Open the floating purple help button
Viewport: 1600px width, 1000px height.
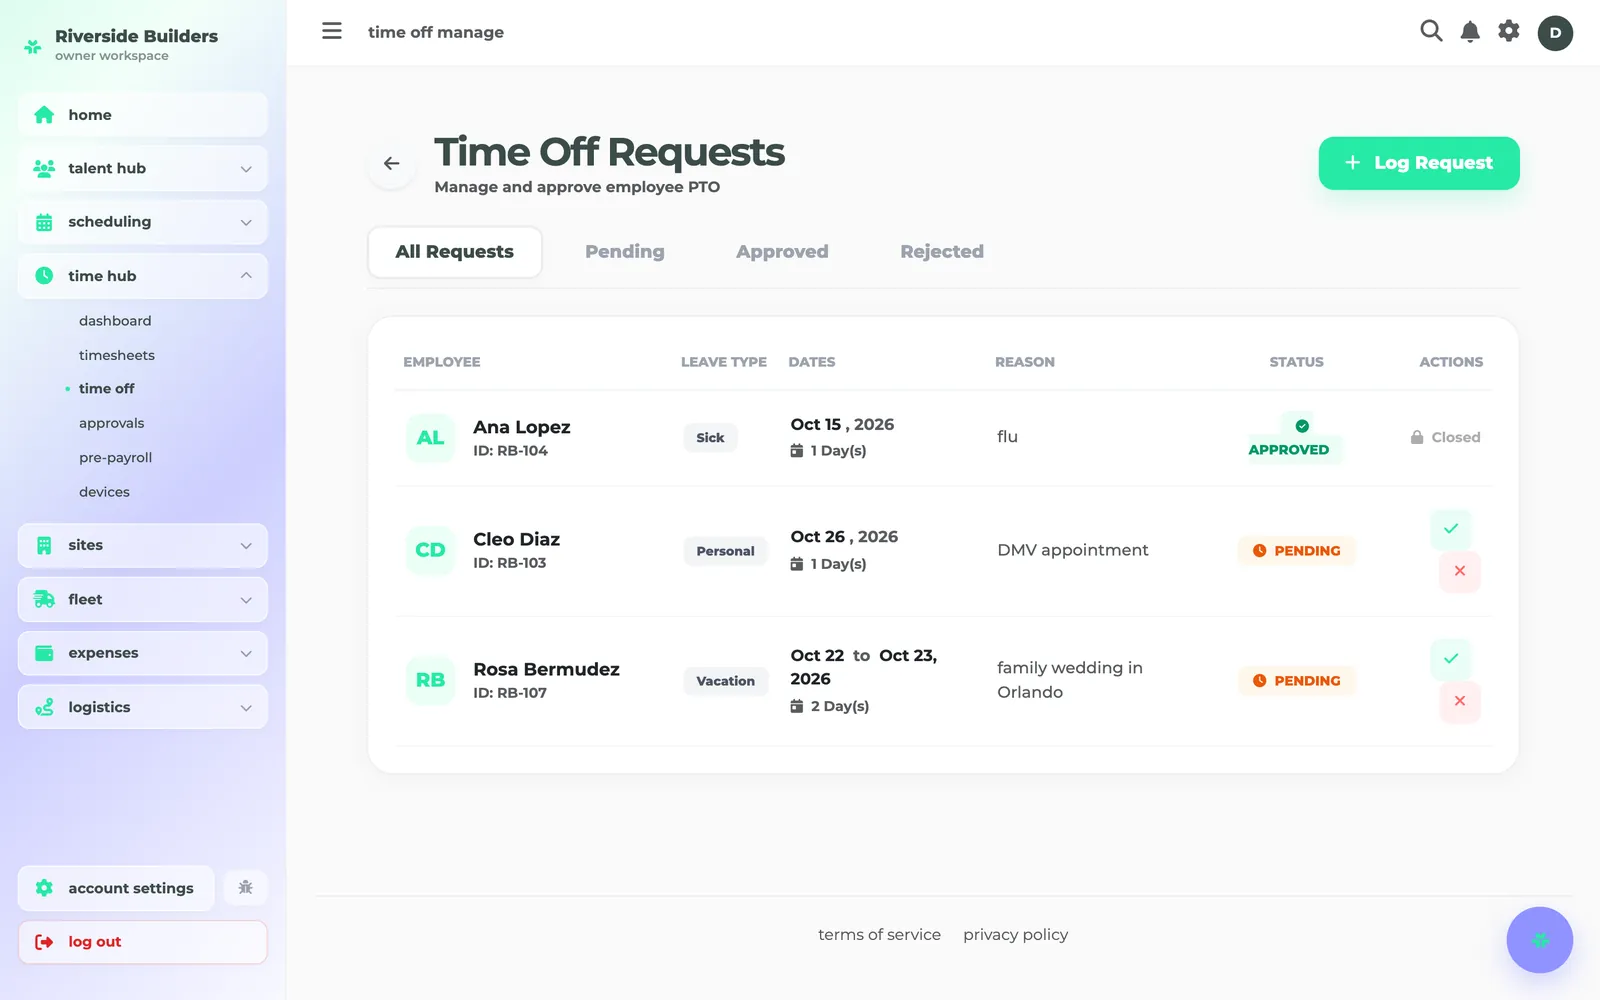[1540, 940]
